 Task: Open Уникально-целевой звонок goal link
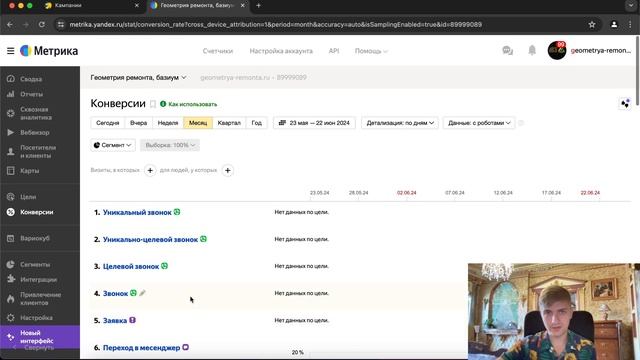pyautogui.click(x=150, y=239)
